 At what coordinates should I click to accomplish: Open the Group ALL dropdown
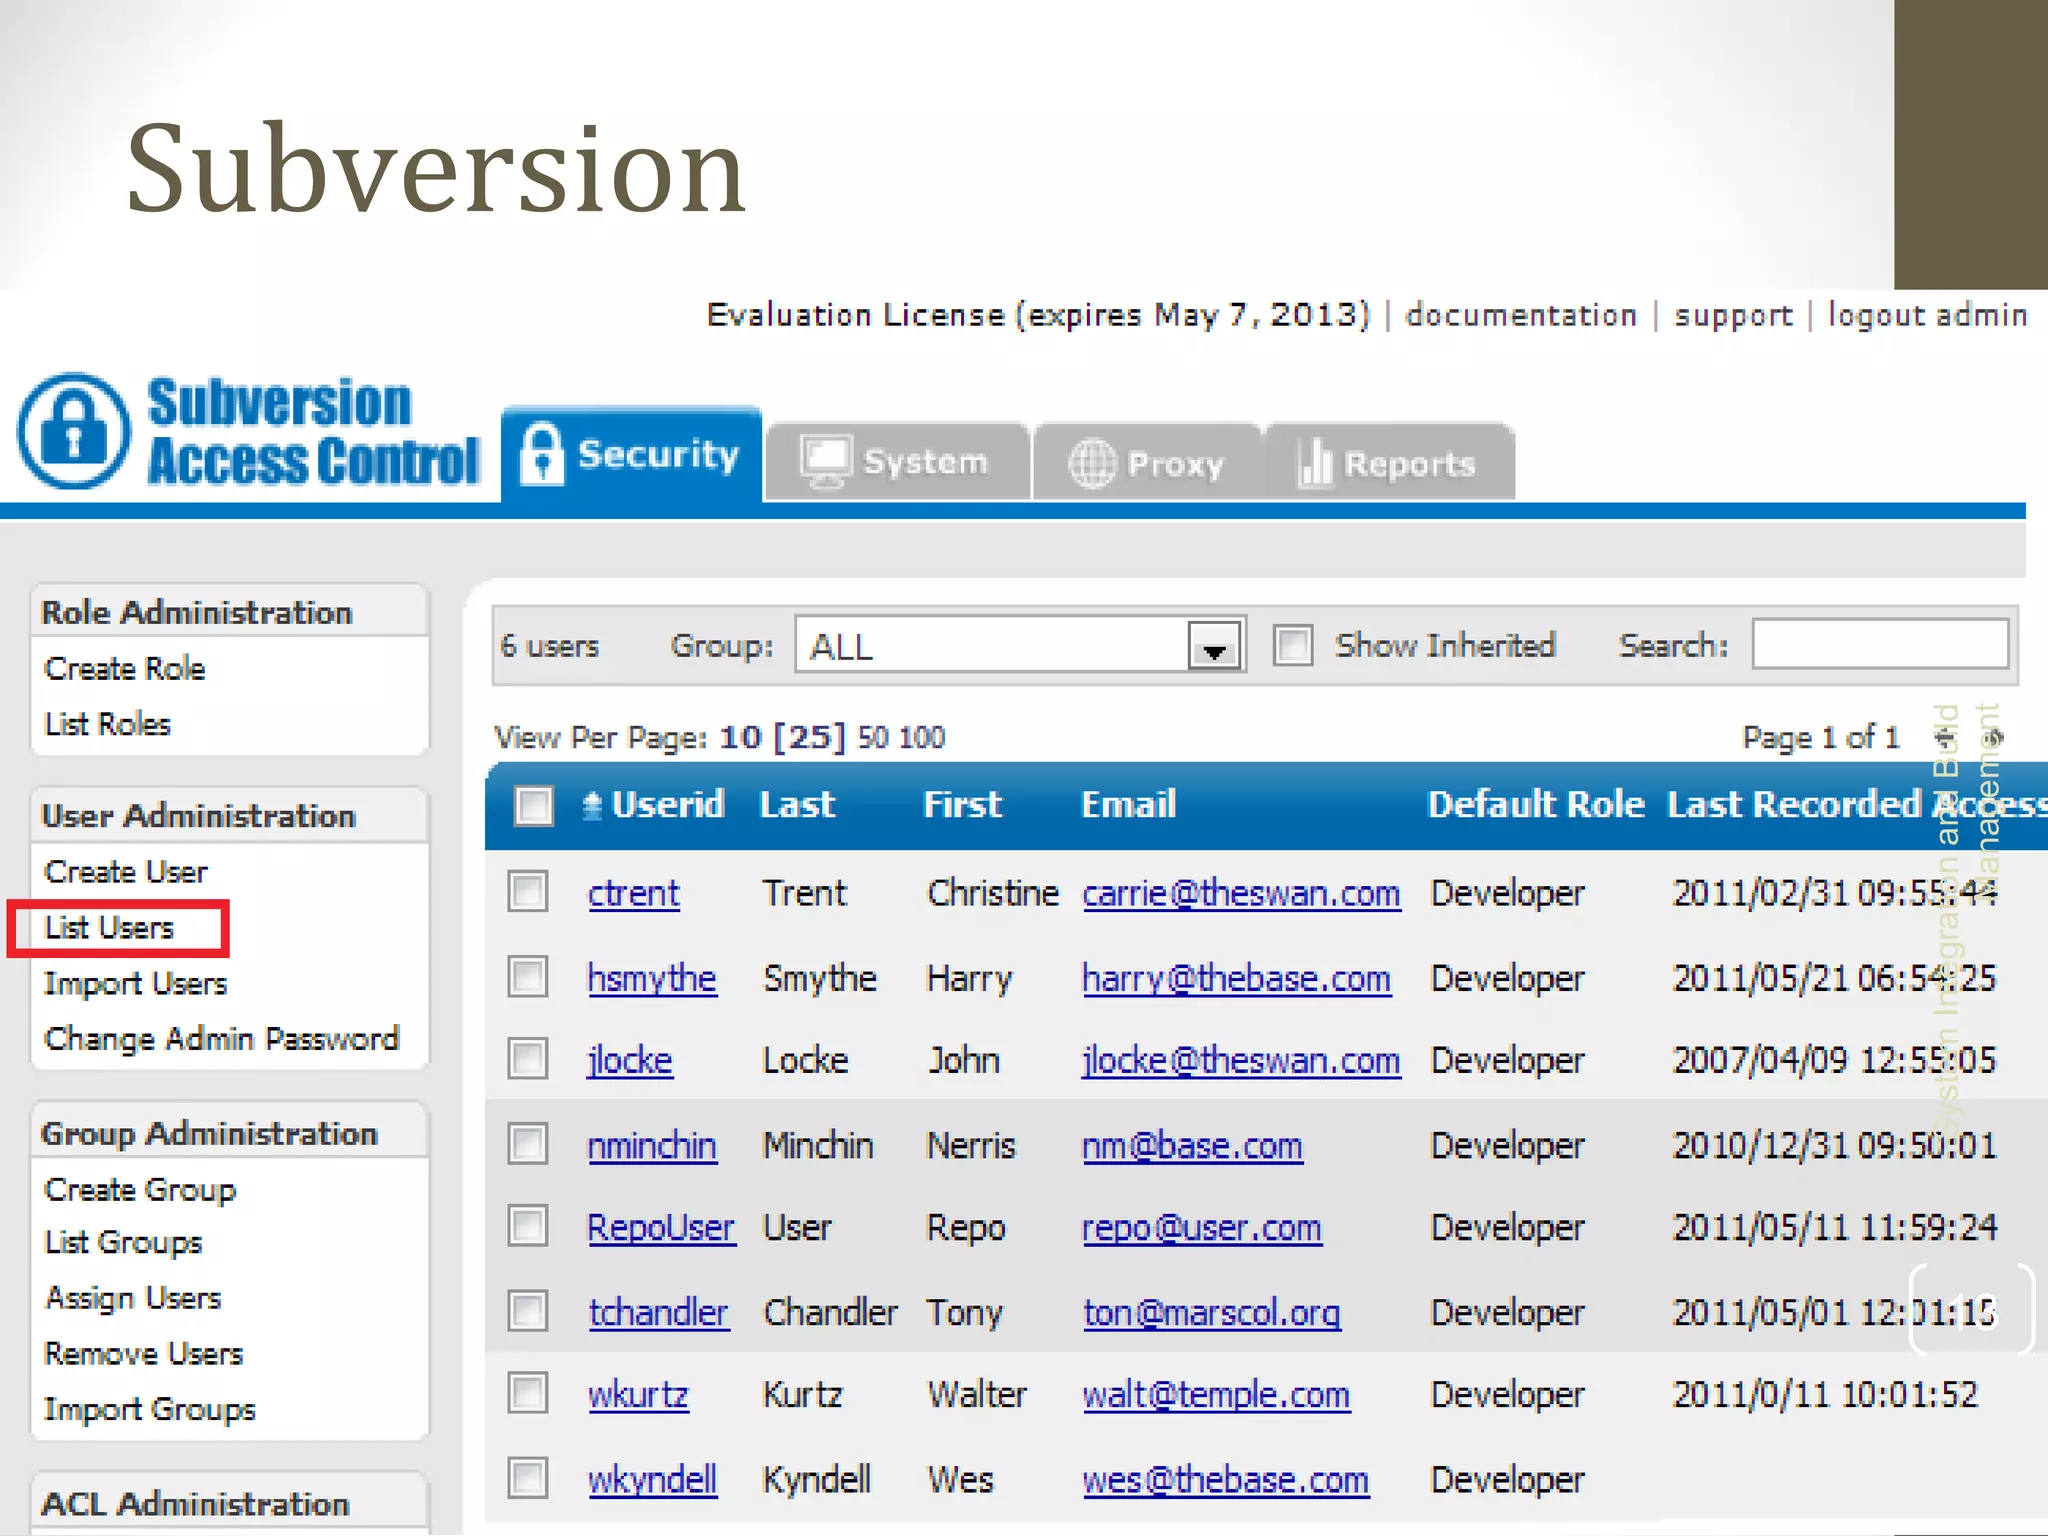click(1020, 646)
